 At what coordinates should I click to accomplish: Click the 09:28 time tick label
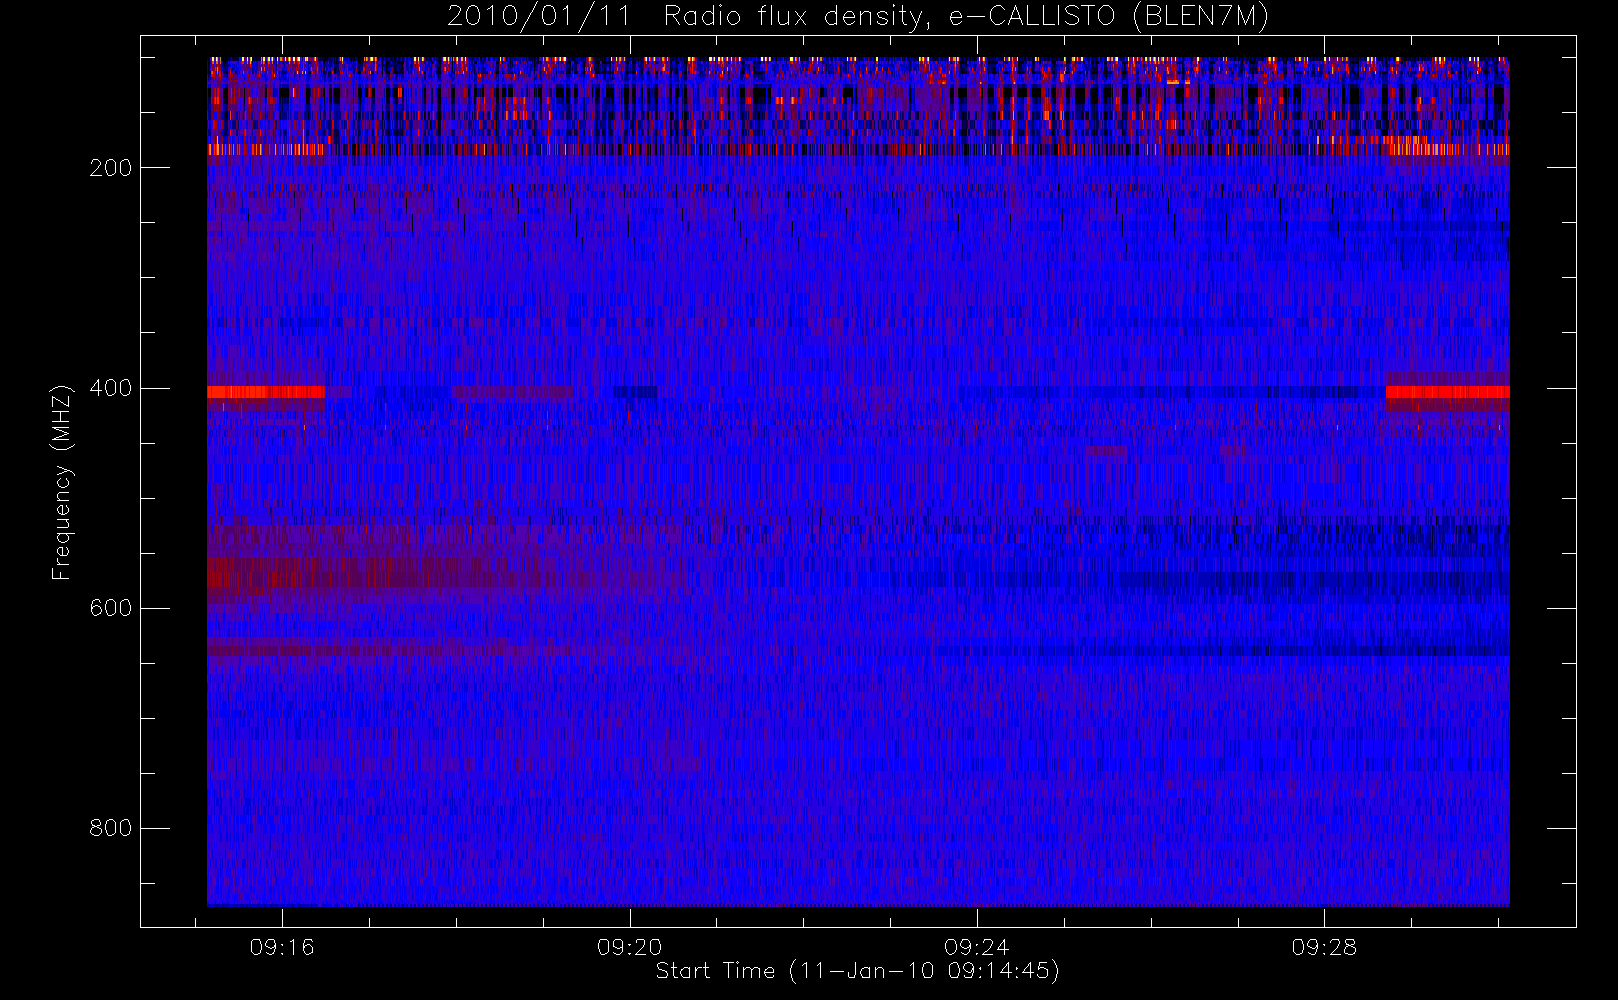1324,947
